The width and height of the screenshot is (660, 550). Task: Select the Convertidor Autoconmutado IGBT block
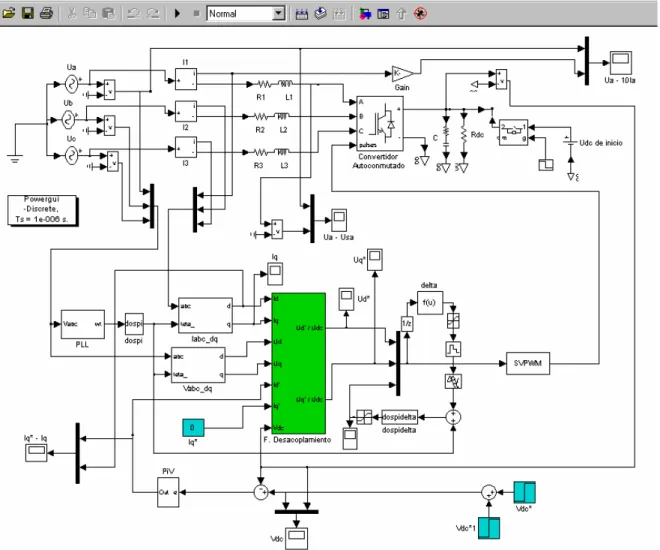(380, 123)
